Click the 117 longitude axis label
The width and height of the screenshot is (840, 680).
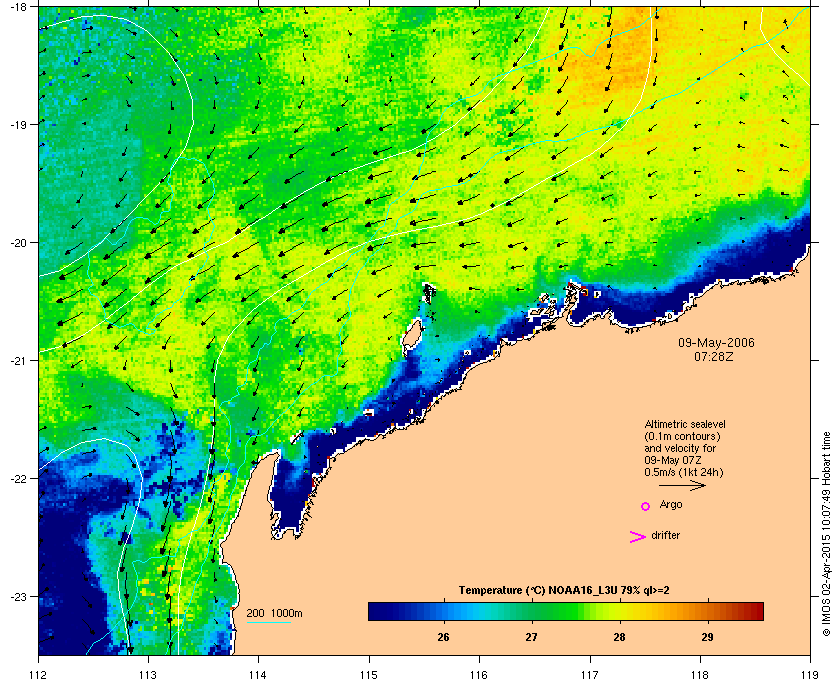point(589,675)
